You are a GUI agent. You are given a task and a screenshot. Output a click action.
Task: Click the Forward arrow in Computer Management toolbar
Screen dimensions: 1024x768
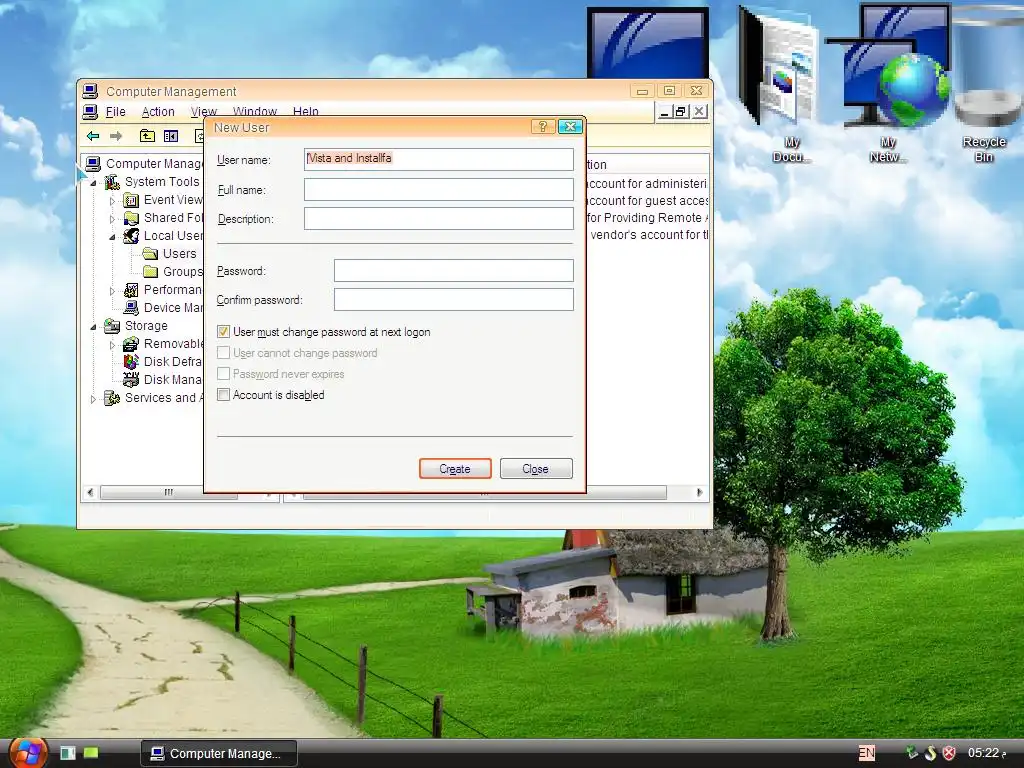pyautogui.click(x=116, y=136)
